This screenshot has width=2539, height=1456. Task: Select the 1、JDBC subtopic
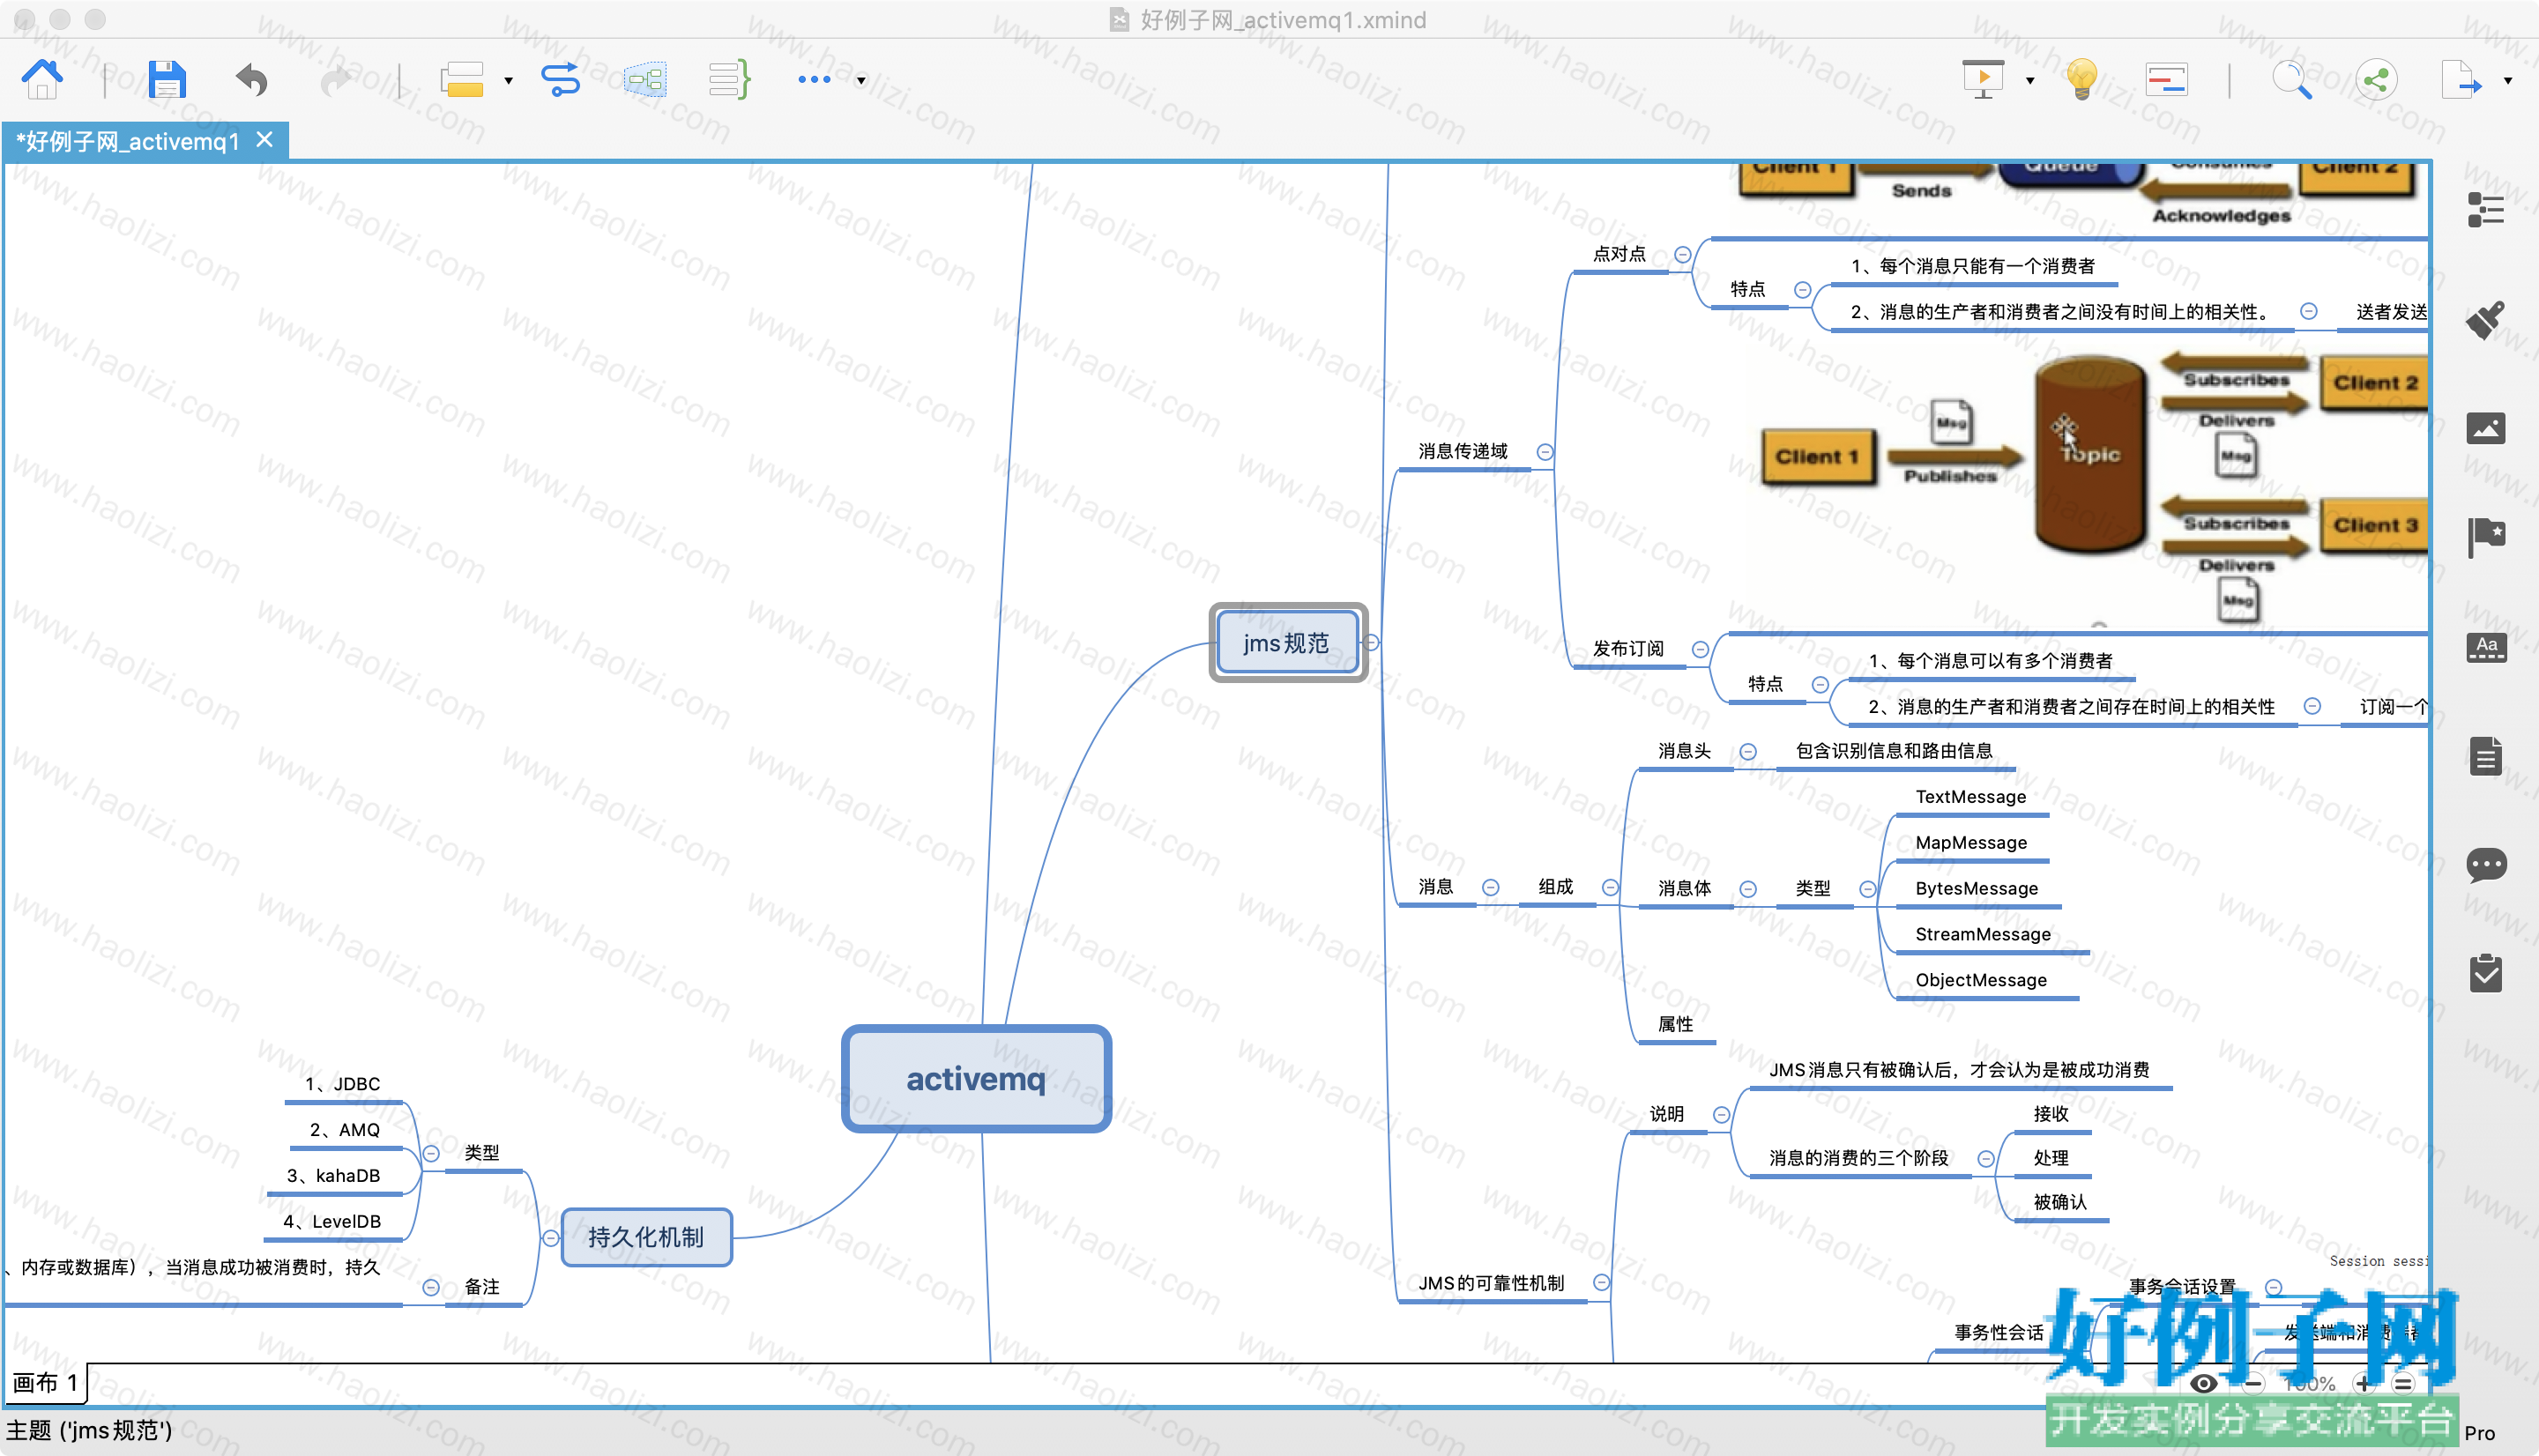(x=343, y=1085)
